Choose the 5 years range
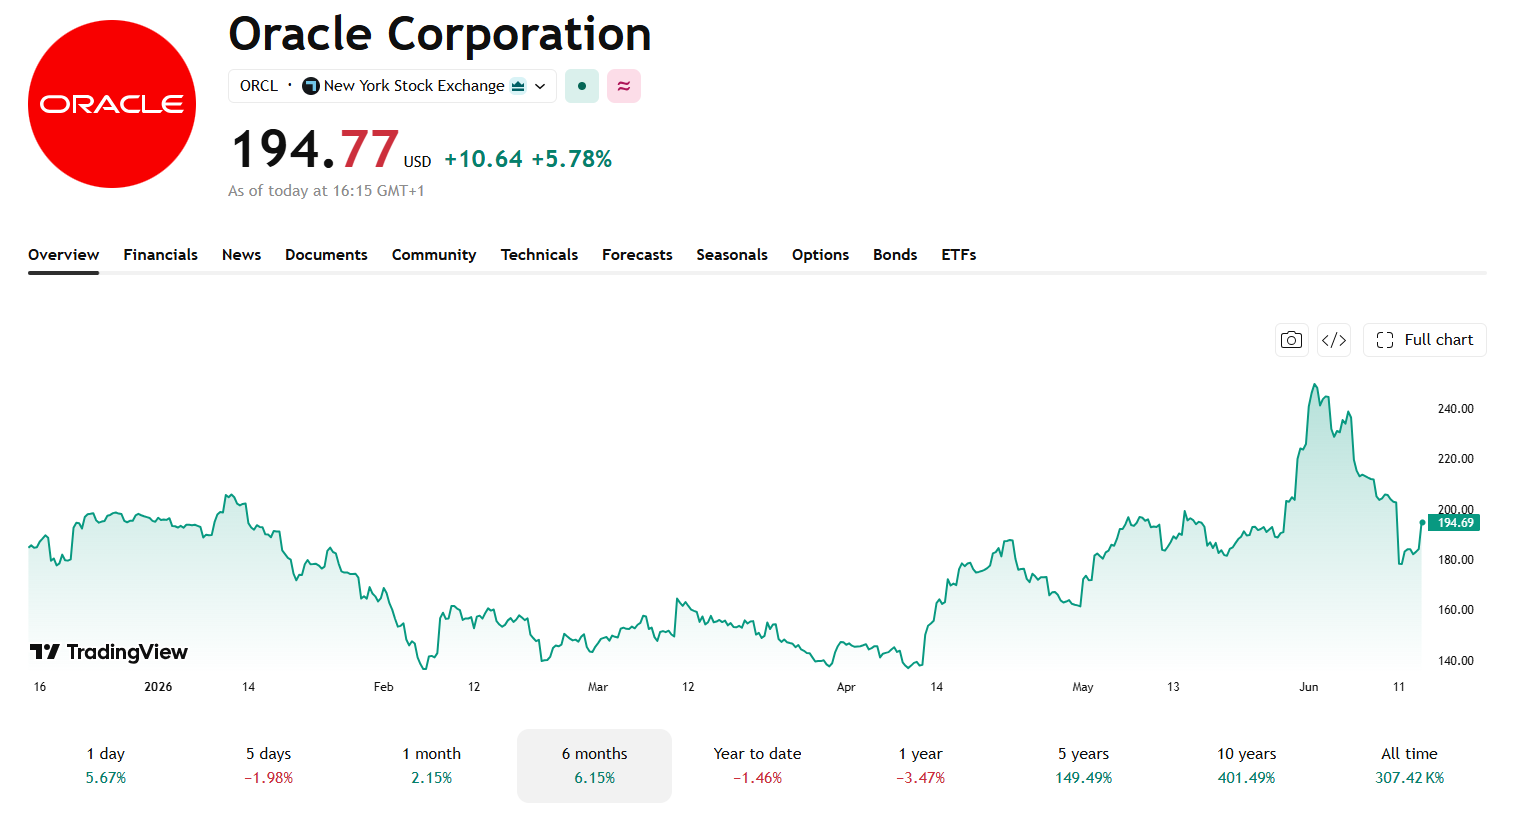Viewport: 1513px width, 829px height. (1084, 765)
